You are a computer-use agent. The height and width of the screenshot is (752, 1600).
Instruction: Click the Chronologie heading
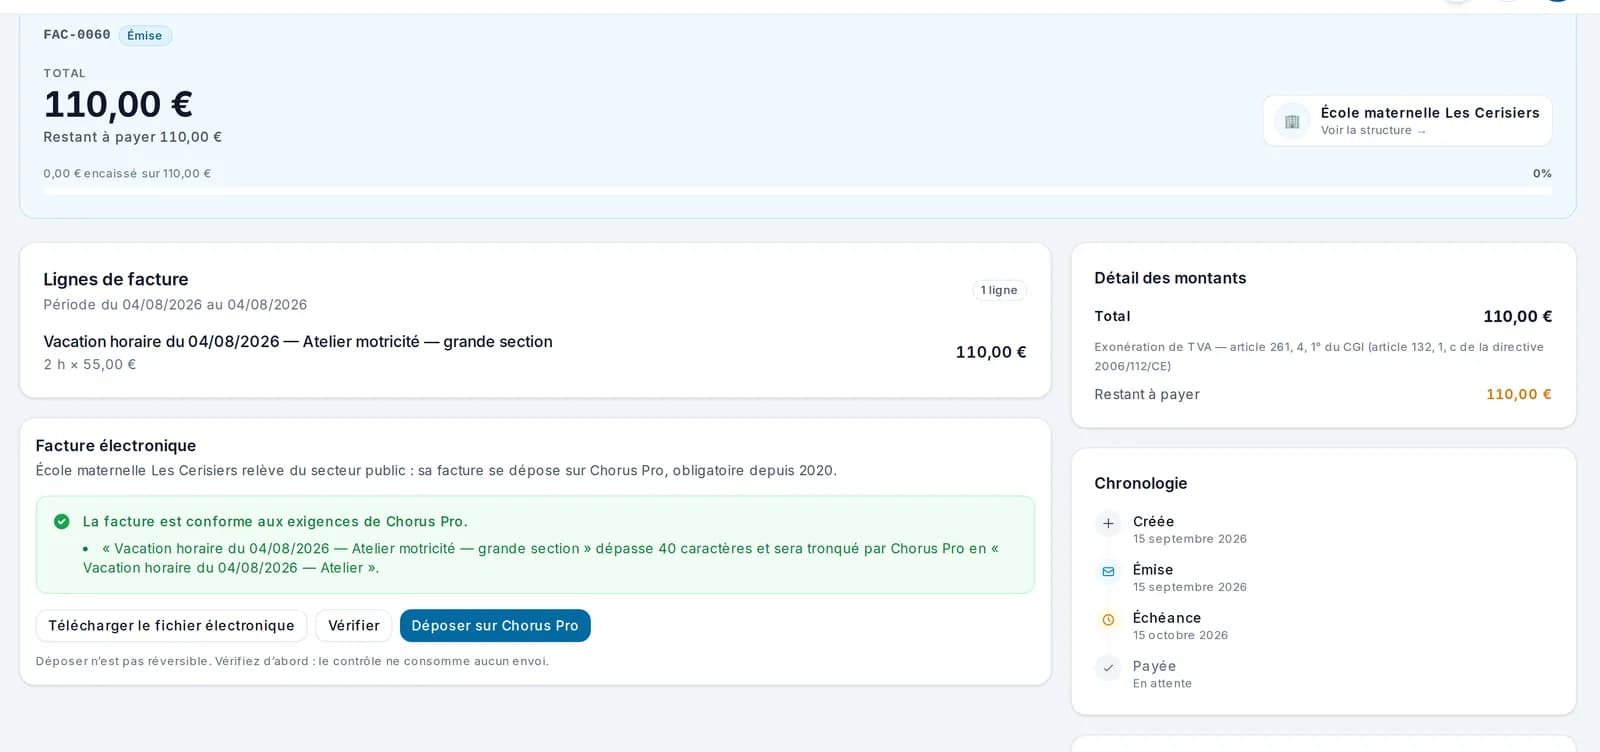[1141, 483]
